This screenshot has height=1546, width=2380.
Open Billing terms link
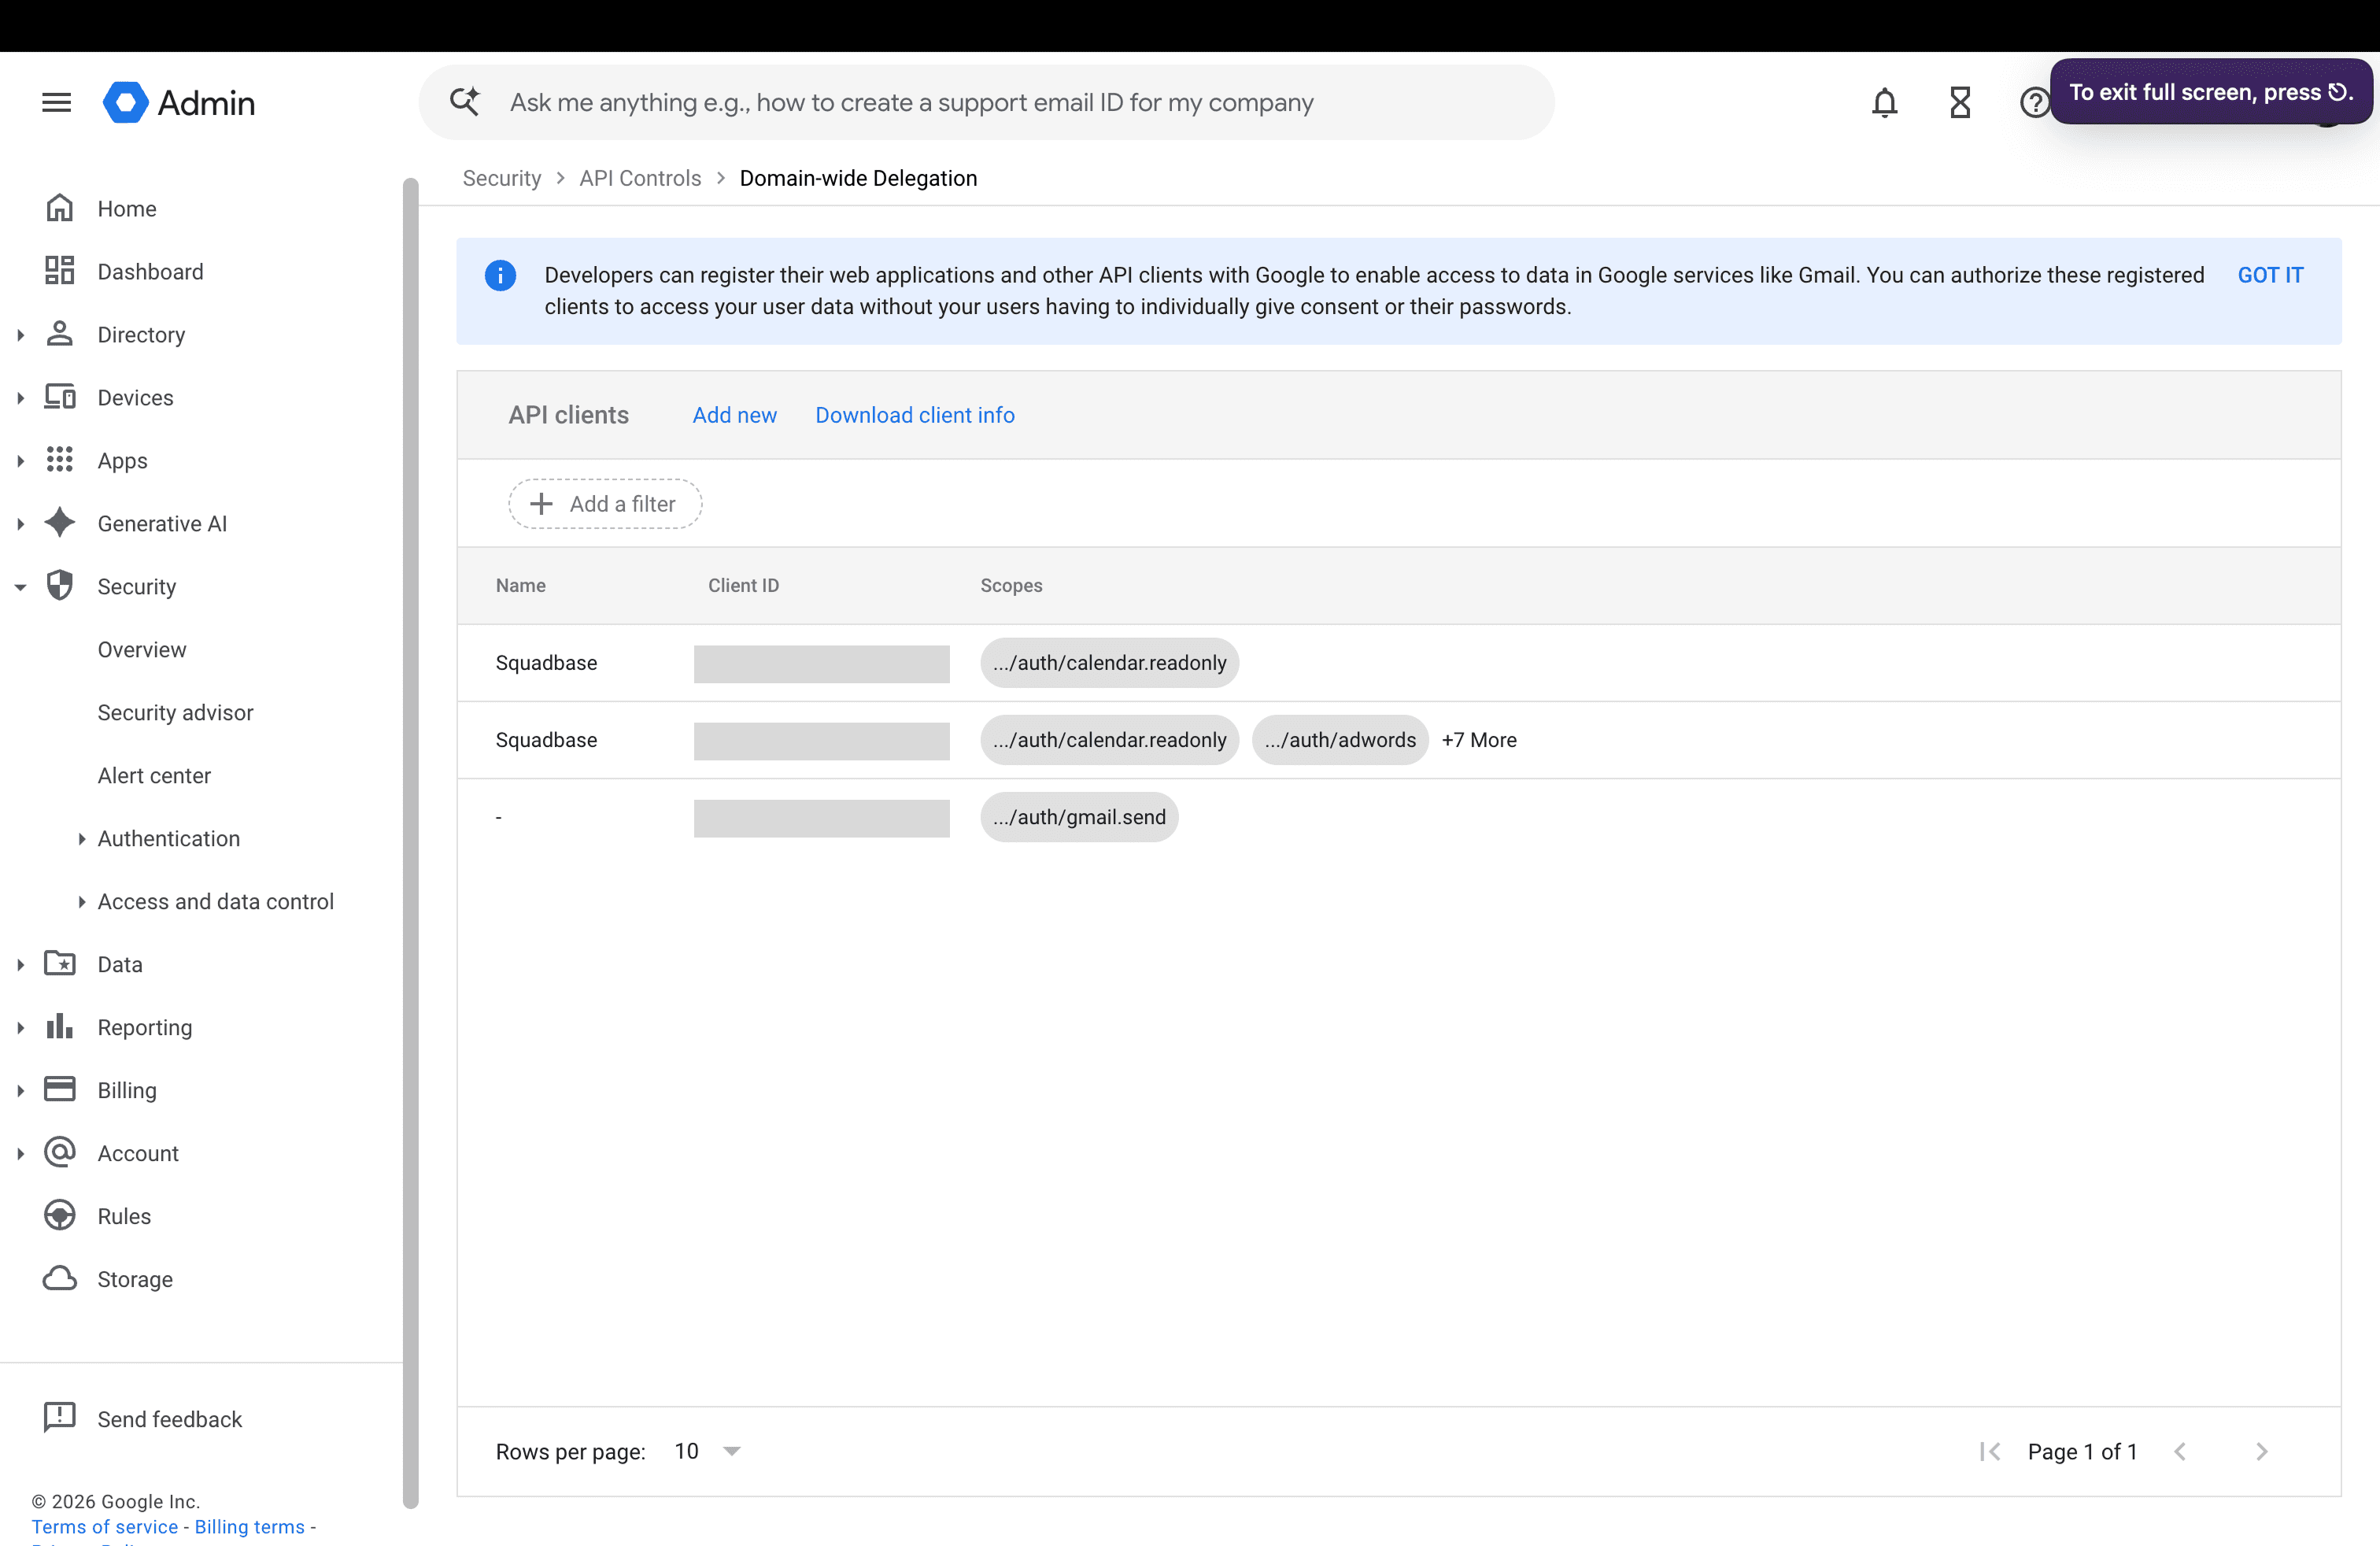tap(250, 1527)
